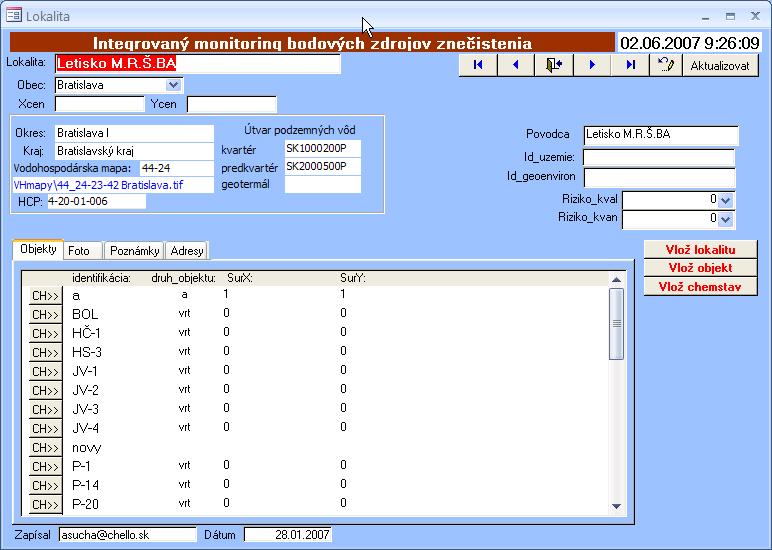This screenshot has width=772, height=550.
Task: Click the HCP field 4-20-01-006
Action: pyautogui.click(x=96, y=201)
